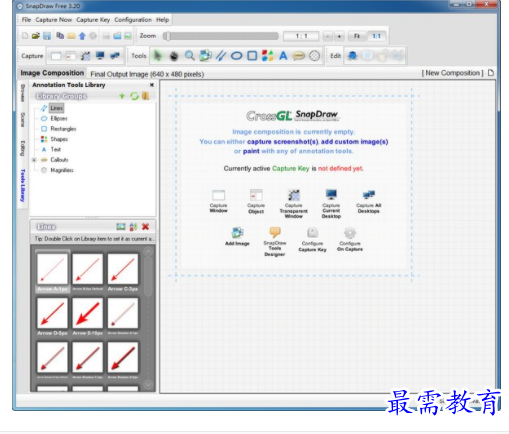The width and height of the screenshot is (509, 434).
Task: Select Capture All Desktops toolbar icon
Action: point(115,56)
